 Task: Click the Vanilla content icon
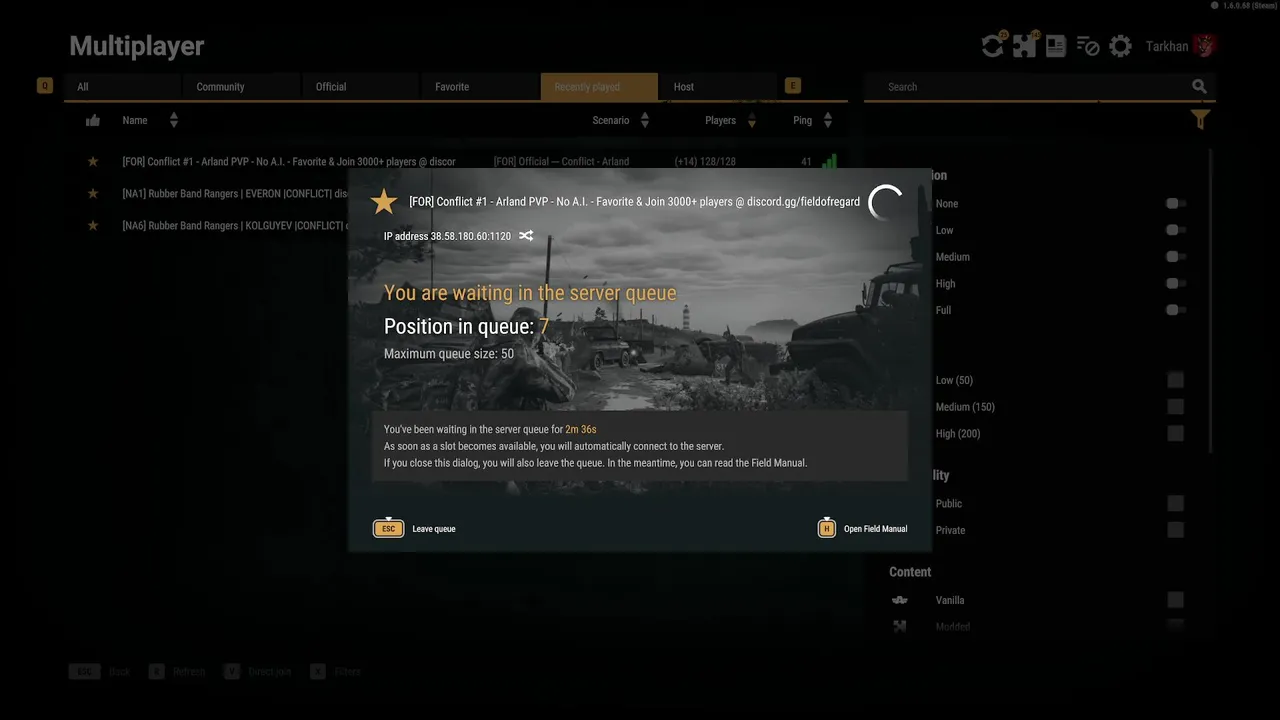click(x=900, y=600)
